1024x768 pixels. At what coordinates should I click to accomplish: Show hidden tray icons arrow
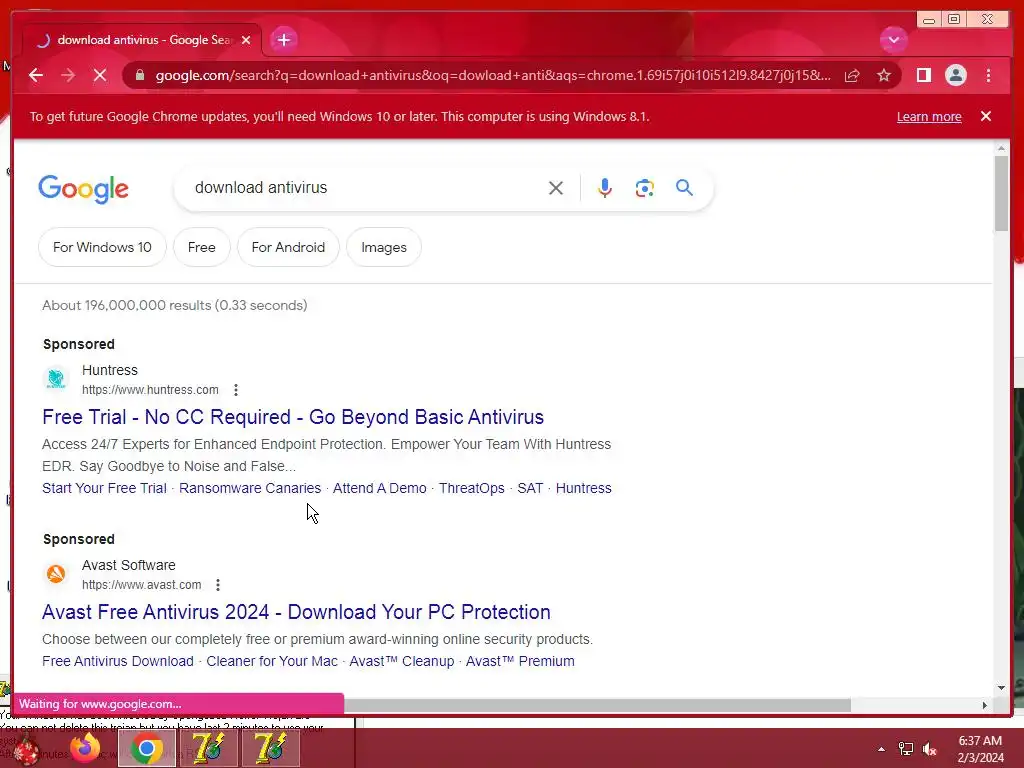click(x=882, y=749)
